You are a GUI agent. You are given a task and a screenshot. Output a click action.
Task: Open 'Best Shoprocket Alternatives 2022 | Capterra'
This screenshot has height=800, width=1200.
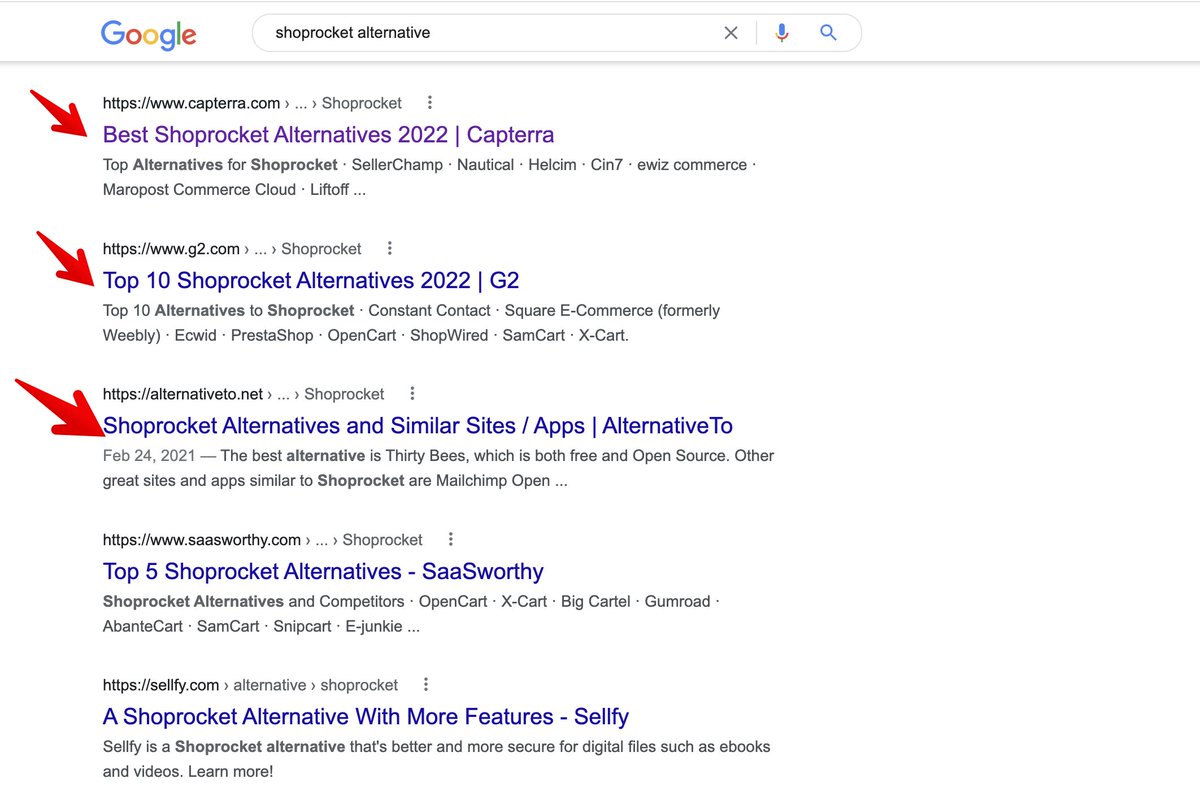(x=328, y=135)
